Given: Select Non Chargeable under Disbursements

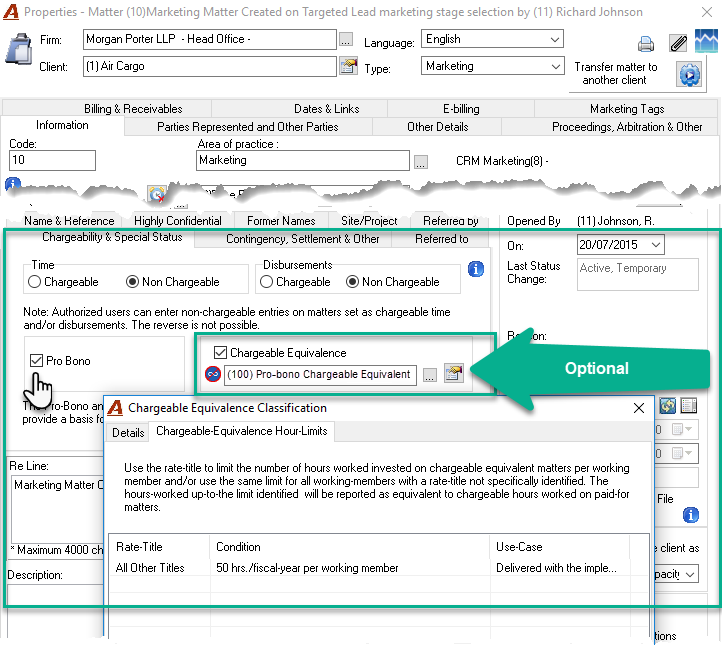Looking at the screenshot, I should coord(393,282).
